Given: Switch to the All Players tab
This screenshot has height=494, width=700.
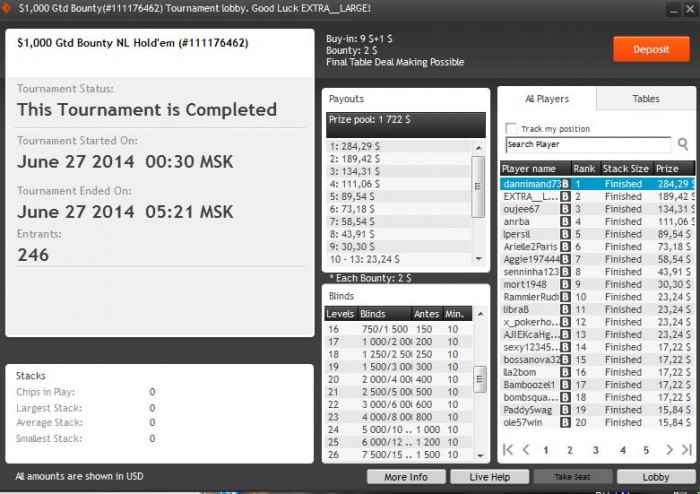Looking at the screenshot, I should [x=547, y=99].
